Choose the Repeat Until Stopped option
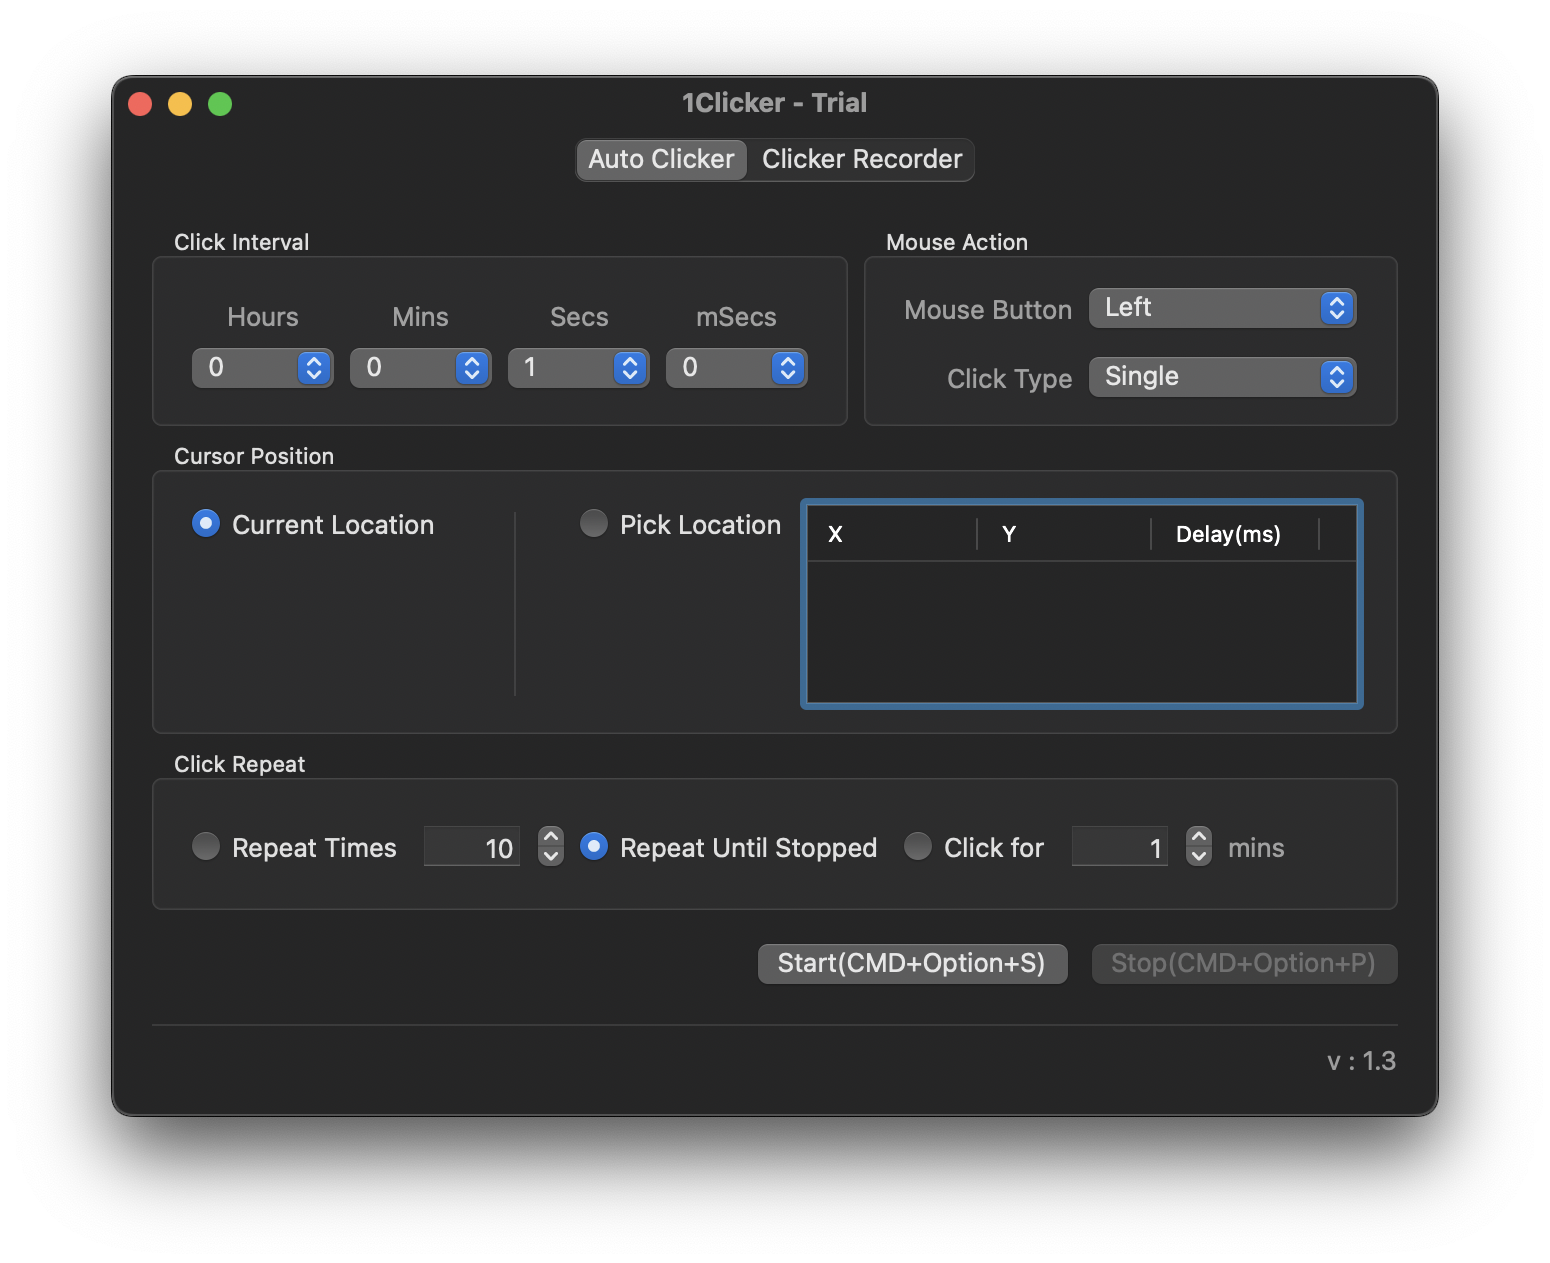The width and height of the screenshot is (1550, 1263). [594, 847]
